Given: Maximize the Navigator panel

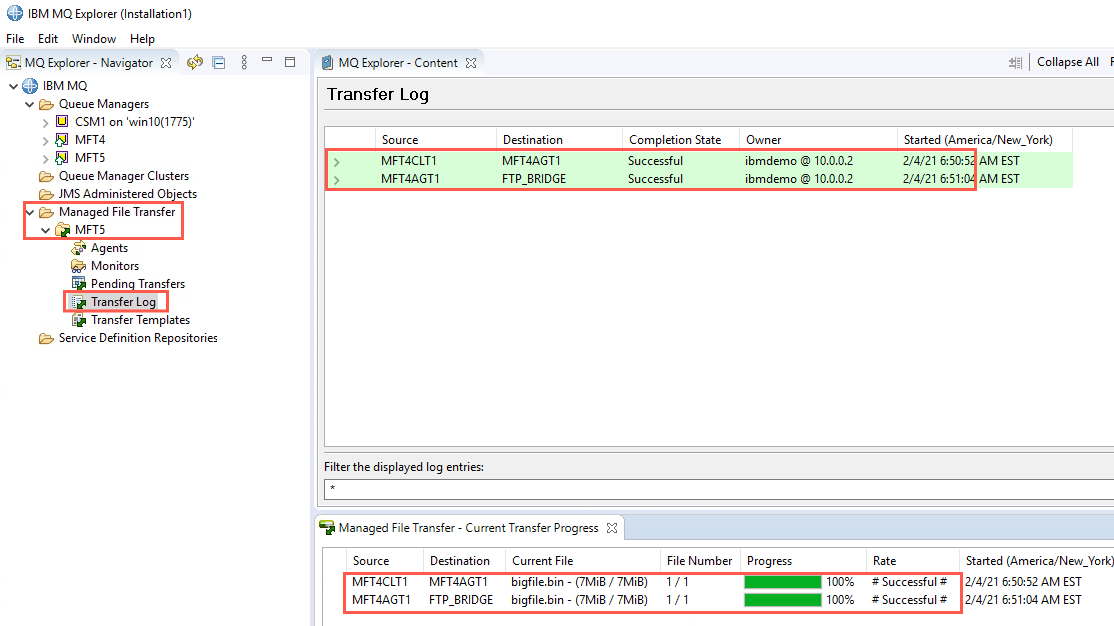Looking at the screenshot, I should [x=290, y=62].
